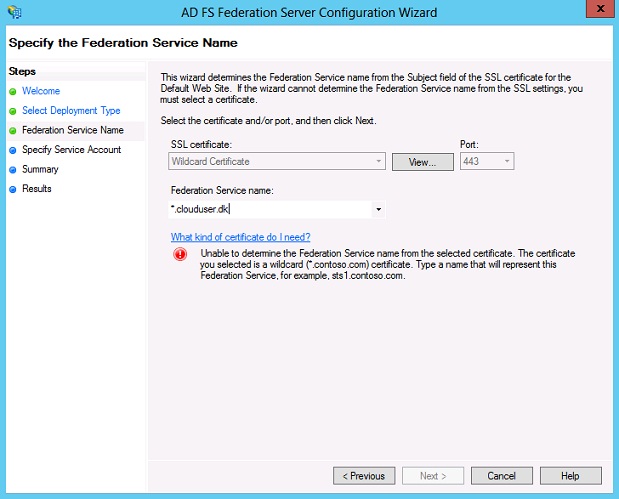Select the Results step

[37, 189]
